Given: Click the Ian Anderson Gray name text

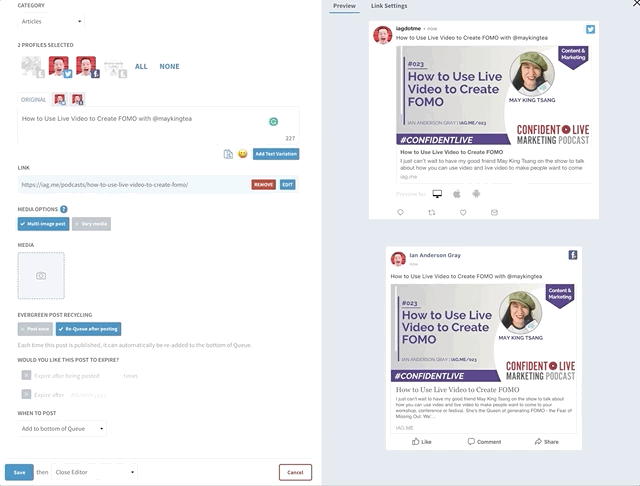Looking at the screenshot, I should (x=435, y=255).
